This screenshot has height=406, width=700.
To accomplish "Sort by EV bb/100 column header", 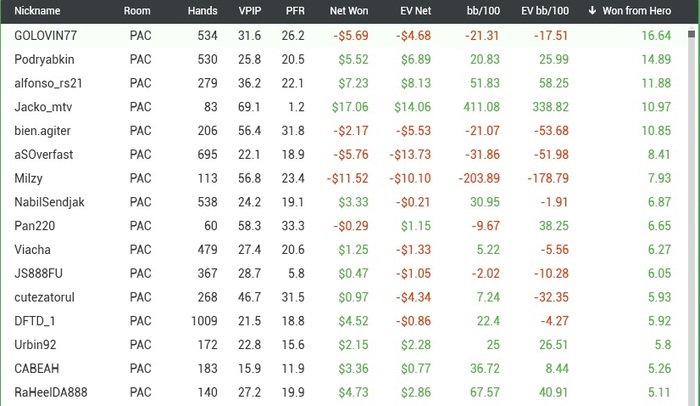I will coord(547,11).
